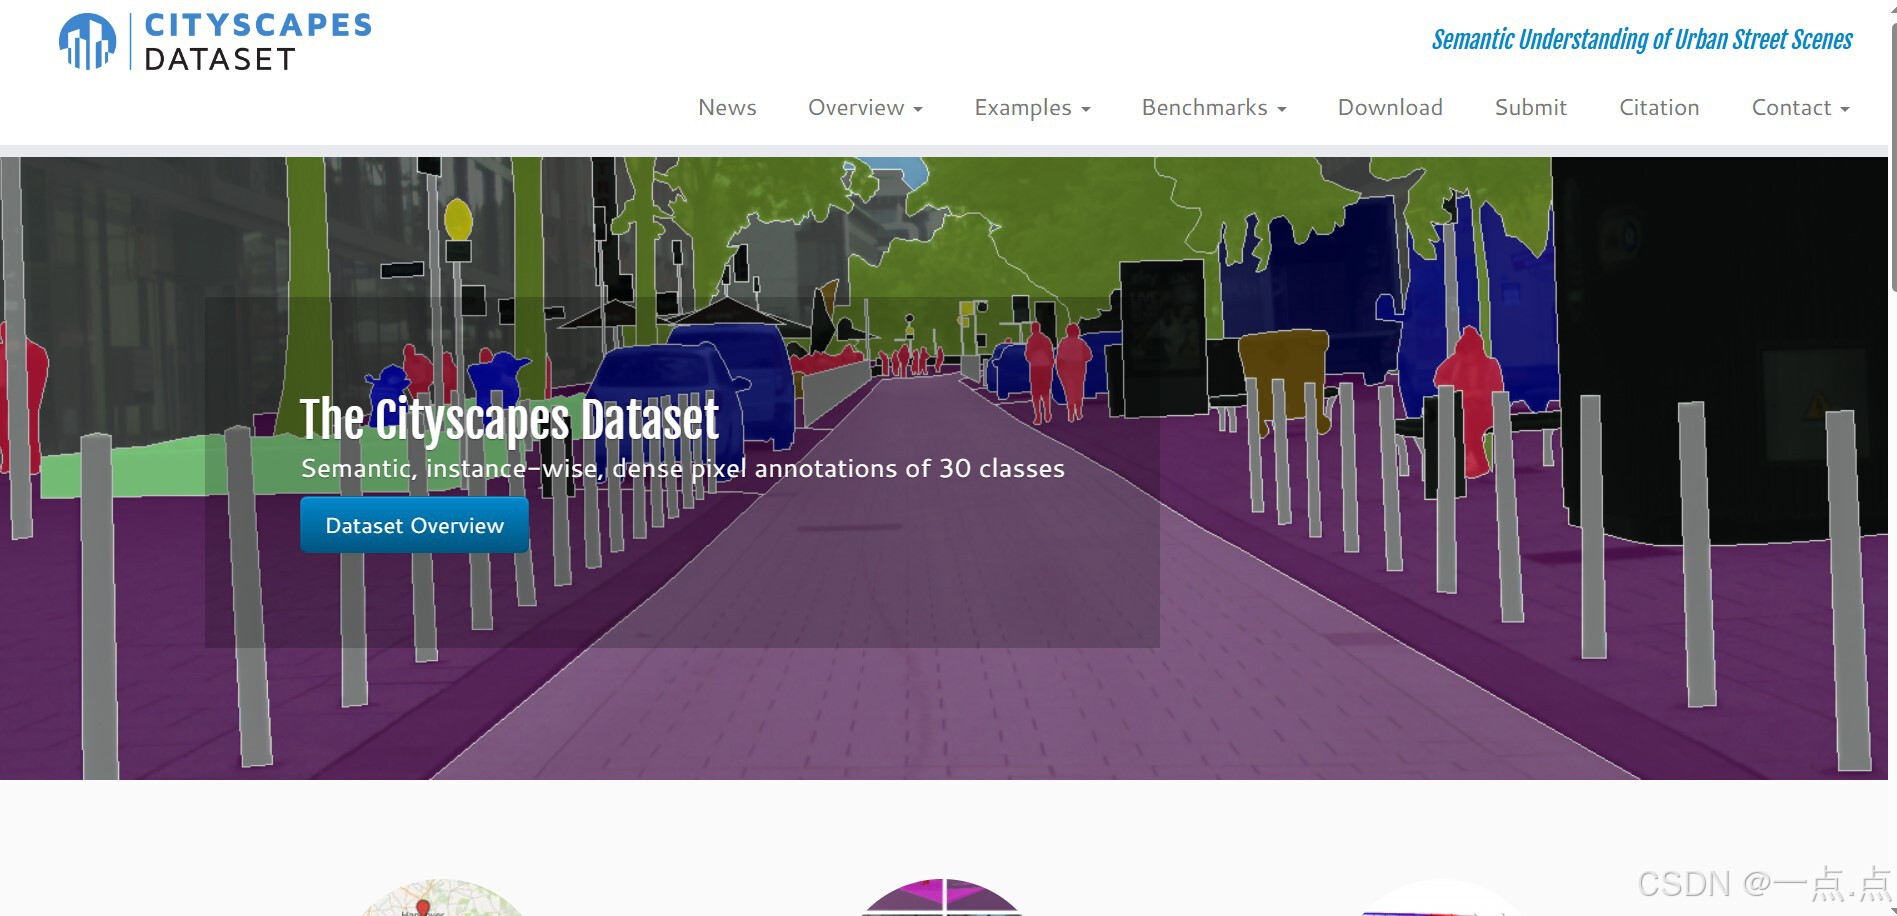Image resolution: width=1897 pixels, height=916 pixels.
Task: Click the Cityscapes building logo icon
Action: (x=87, y=41)
